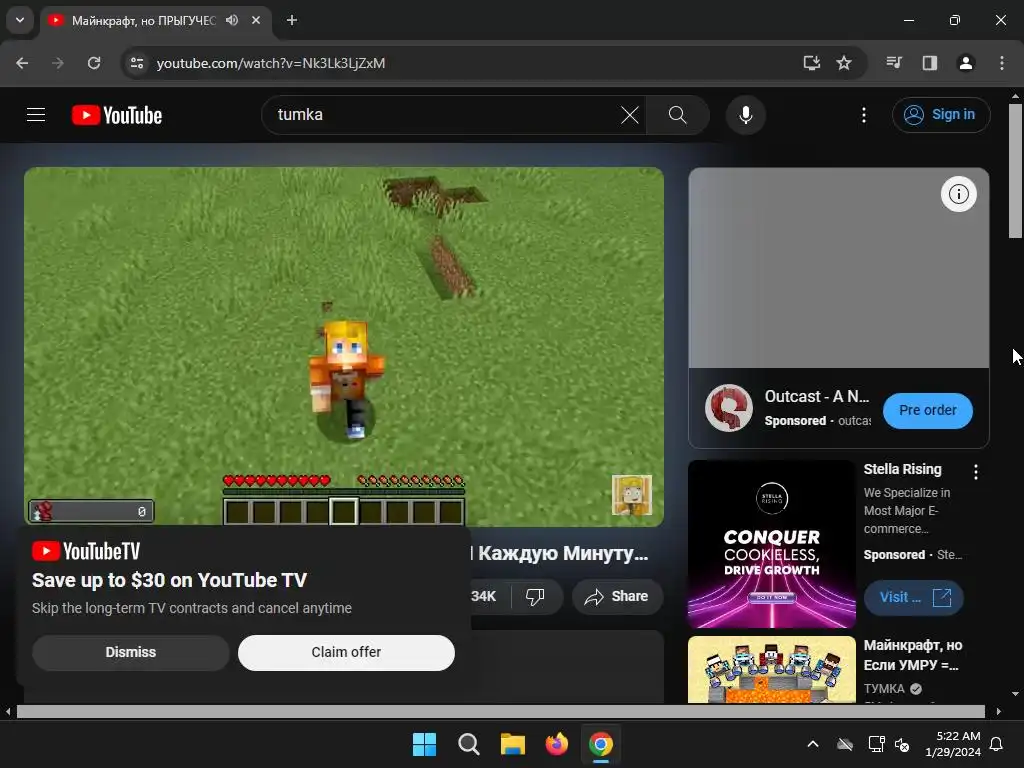Launch Firefox from the taskbar
The height and width of the screenshot is (768, 1024).
(x=556, y=744)
